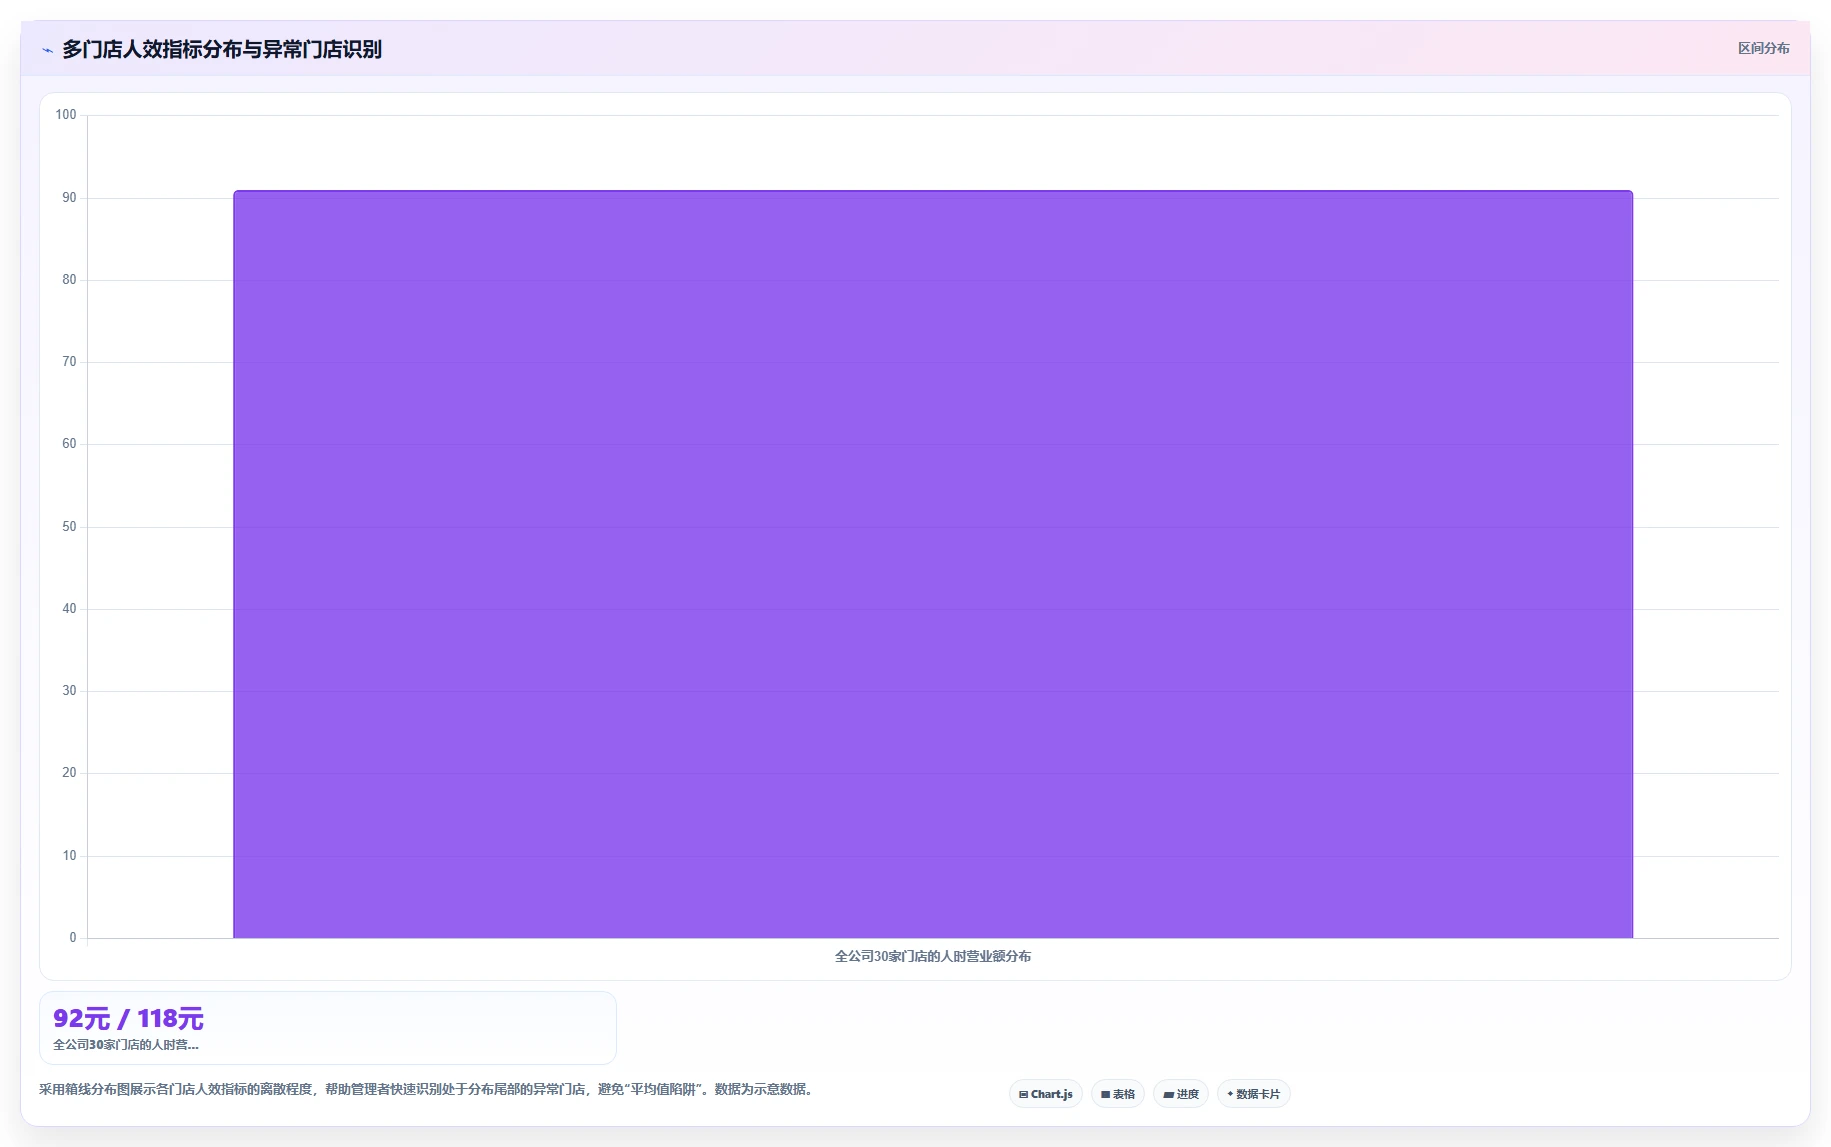Click the small icon beside the page title
This screenshot has height=1147, width=1831.
(47, 50)
